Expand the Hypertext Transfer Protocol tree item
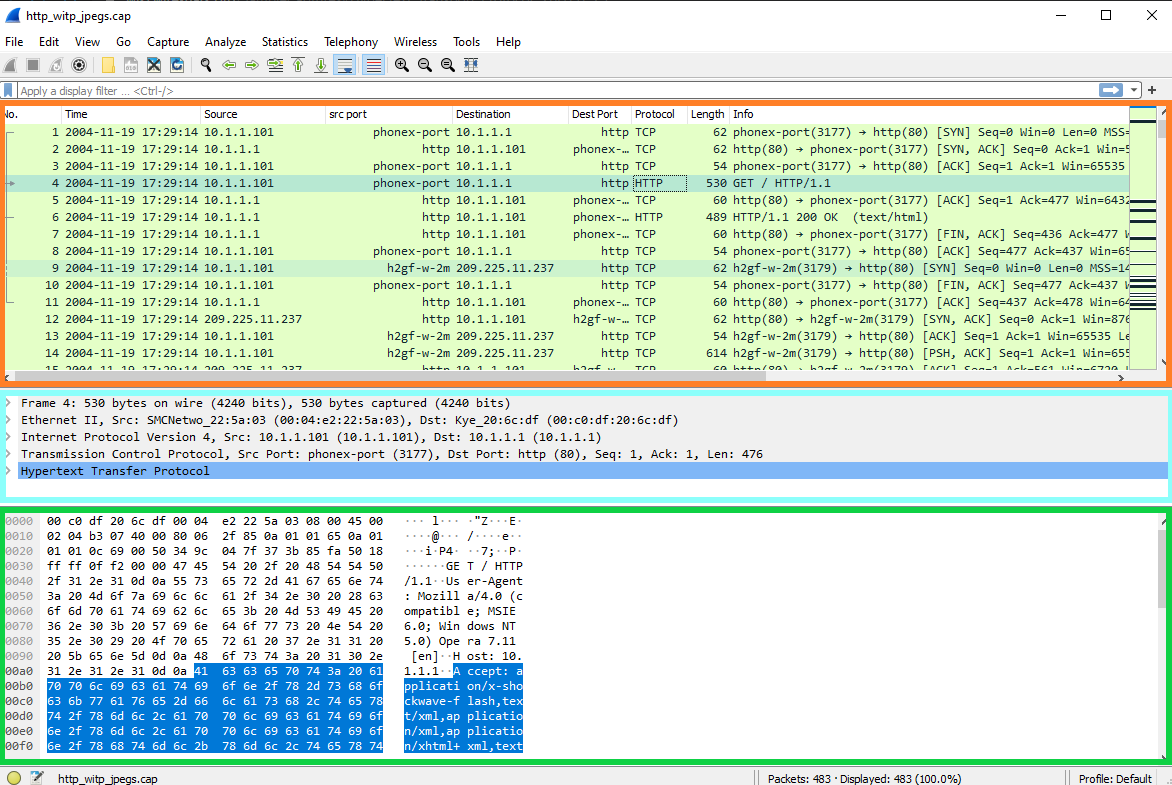Image resolution: width=1172 pixels, height=785 pixels. point(9,471)
